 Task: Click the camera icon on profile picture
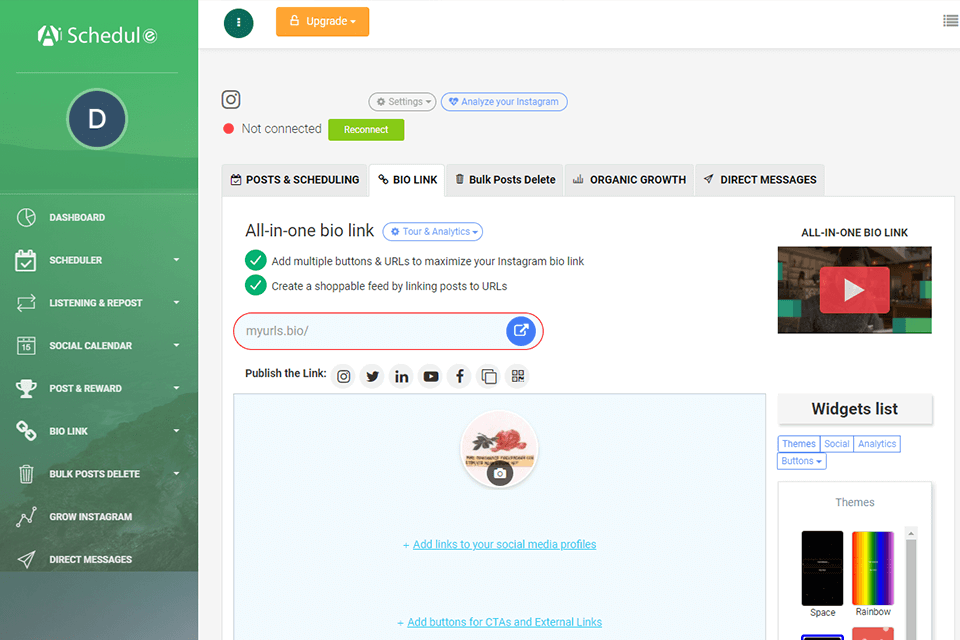click(x=500, y=473)
